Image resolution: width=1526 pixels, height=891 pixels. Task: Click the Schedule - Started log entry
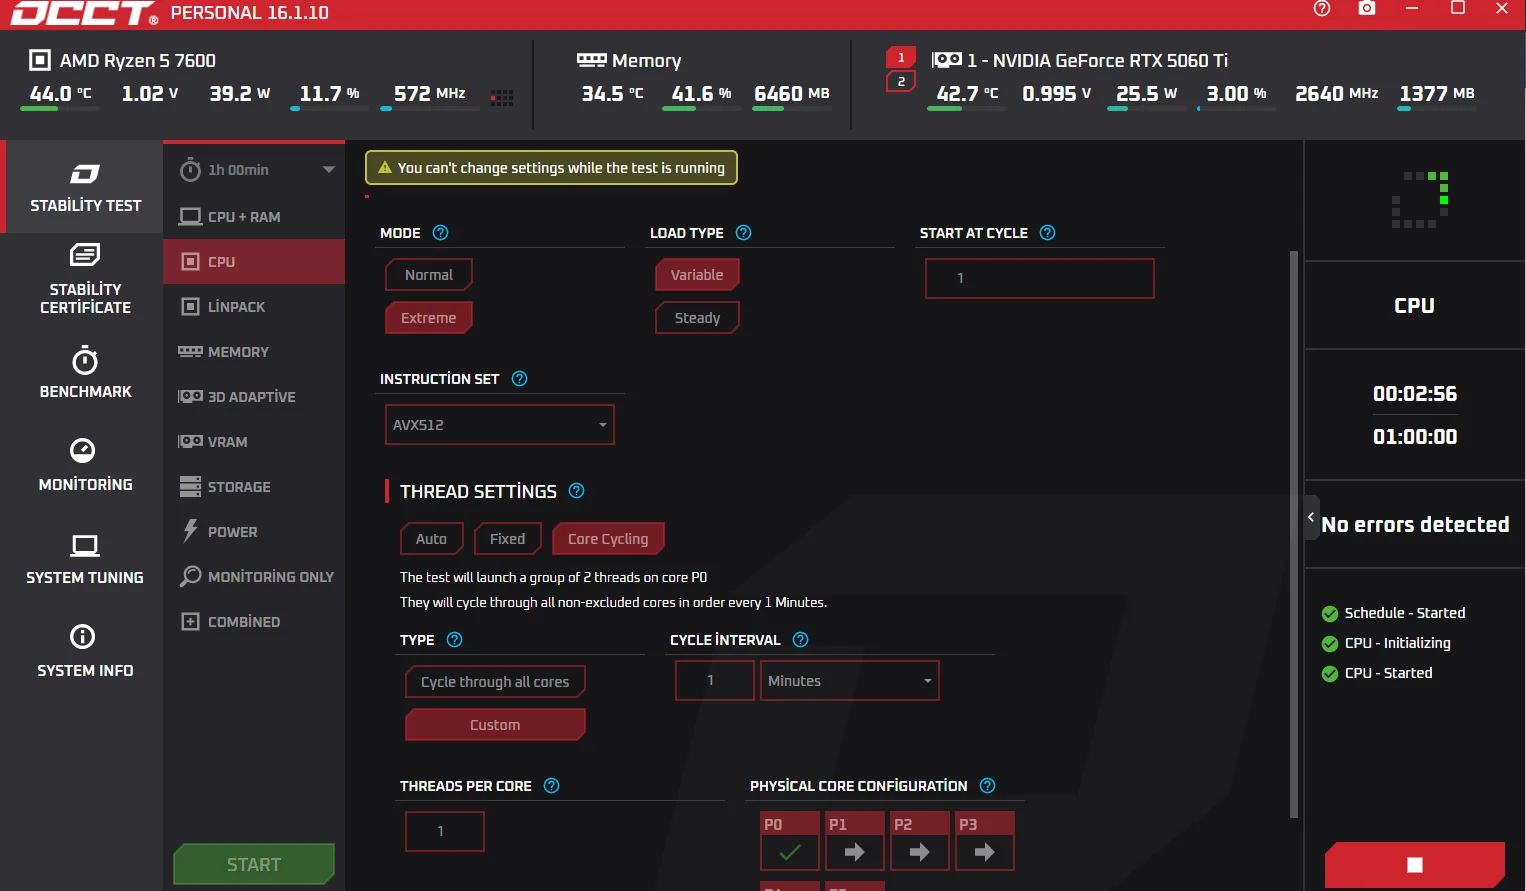click(1393, 613)
